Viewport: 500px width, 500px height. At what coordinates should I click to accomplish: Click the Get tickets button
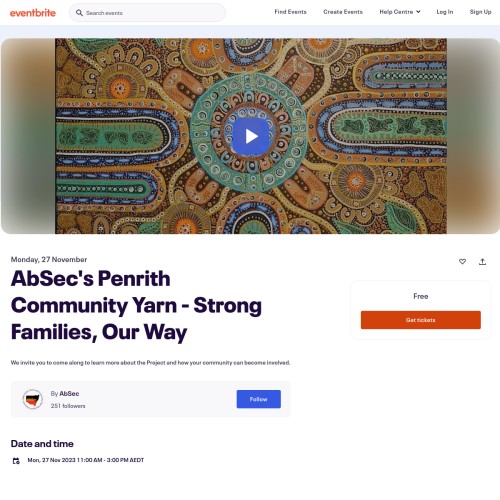coord(421,320)
